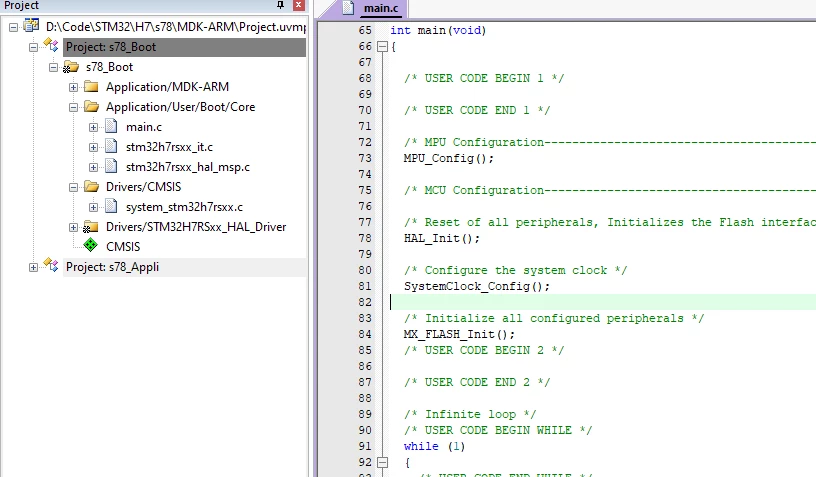The height and width of the screenshot is (477, 816).
Task: Click the main.c file icon in tree
Action: [x=111, y=126]
